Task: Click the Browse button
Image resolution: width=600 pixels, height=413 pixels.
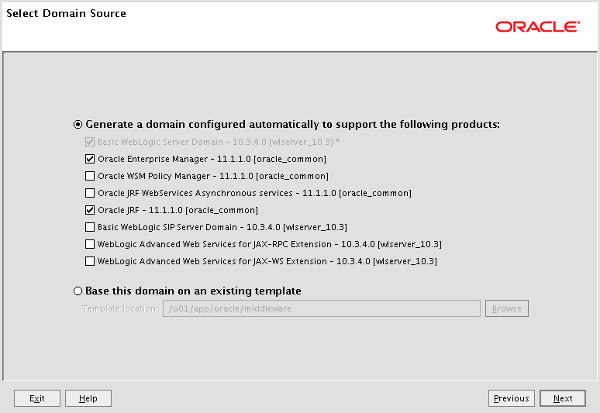Action: coord(507,309)
